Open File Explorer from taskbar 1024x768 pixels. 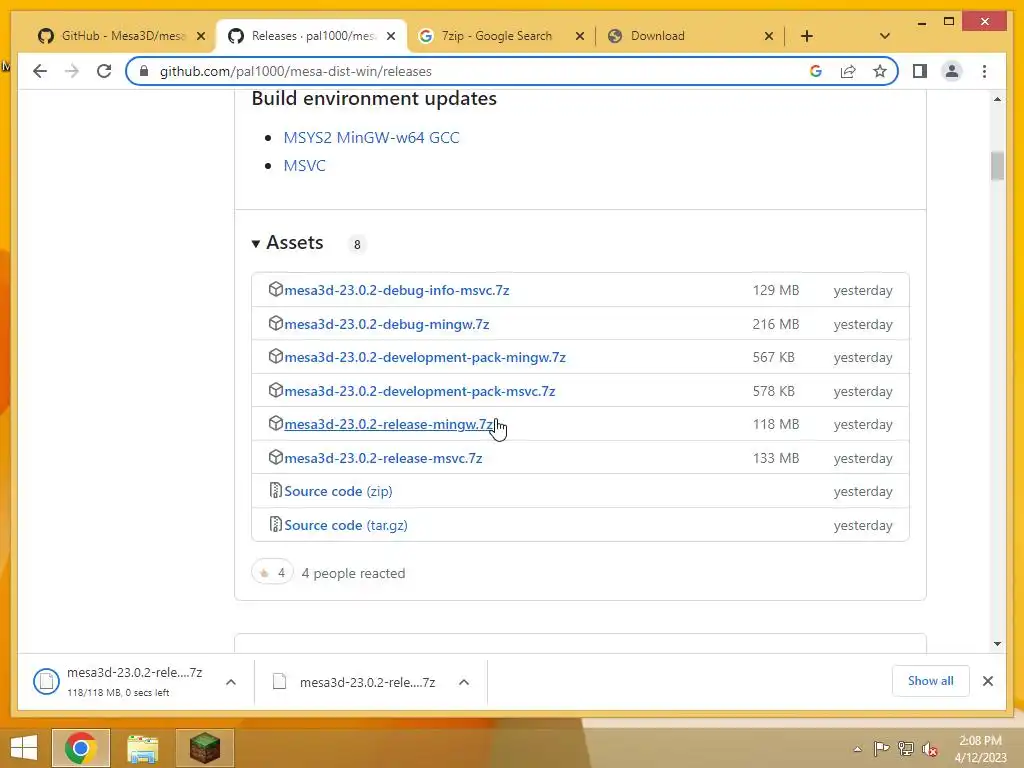pos(142,748)
